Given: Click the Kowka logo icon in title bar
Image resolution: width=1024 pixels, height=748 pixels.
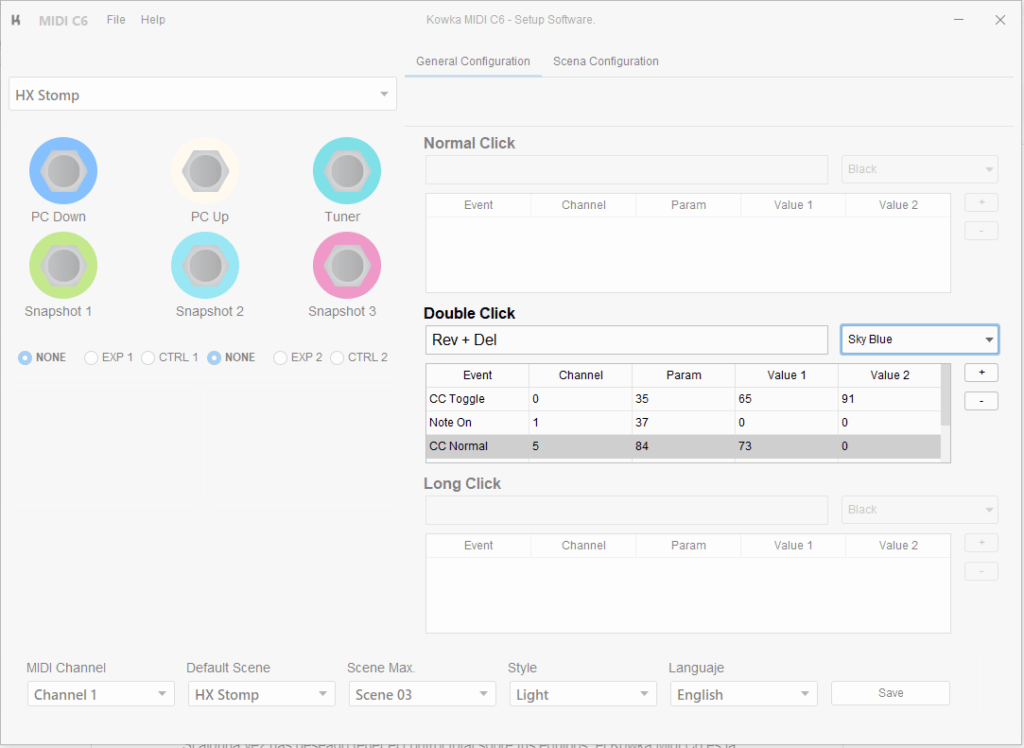Looking at the screenshot, I should coord(16,20).
